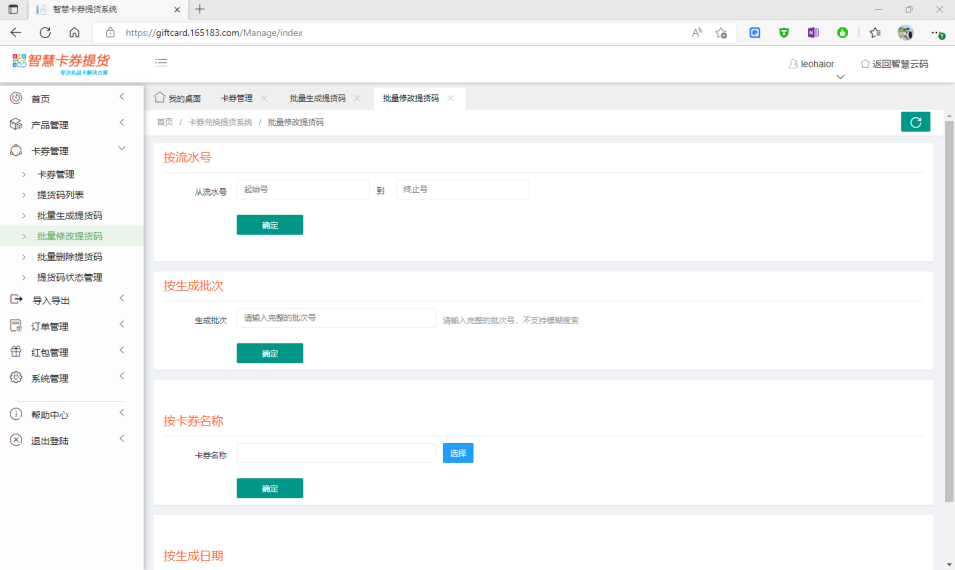The width and height of the screenshot is (955, 570).
Task: Click the 订单管理 sidebar icon
Action: point(16,325)
